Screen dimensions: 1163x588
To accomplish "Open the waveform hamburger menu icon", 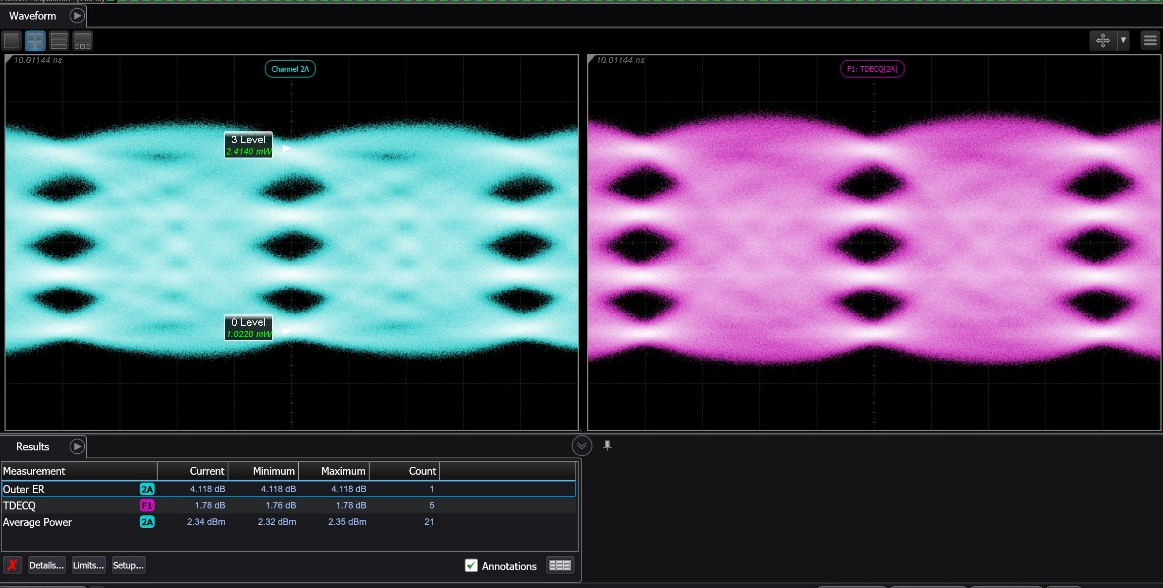I will 1150,40.
